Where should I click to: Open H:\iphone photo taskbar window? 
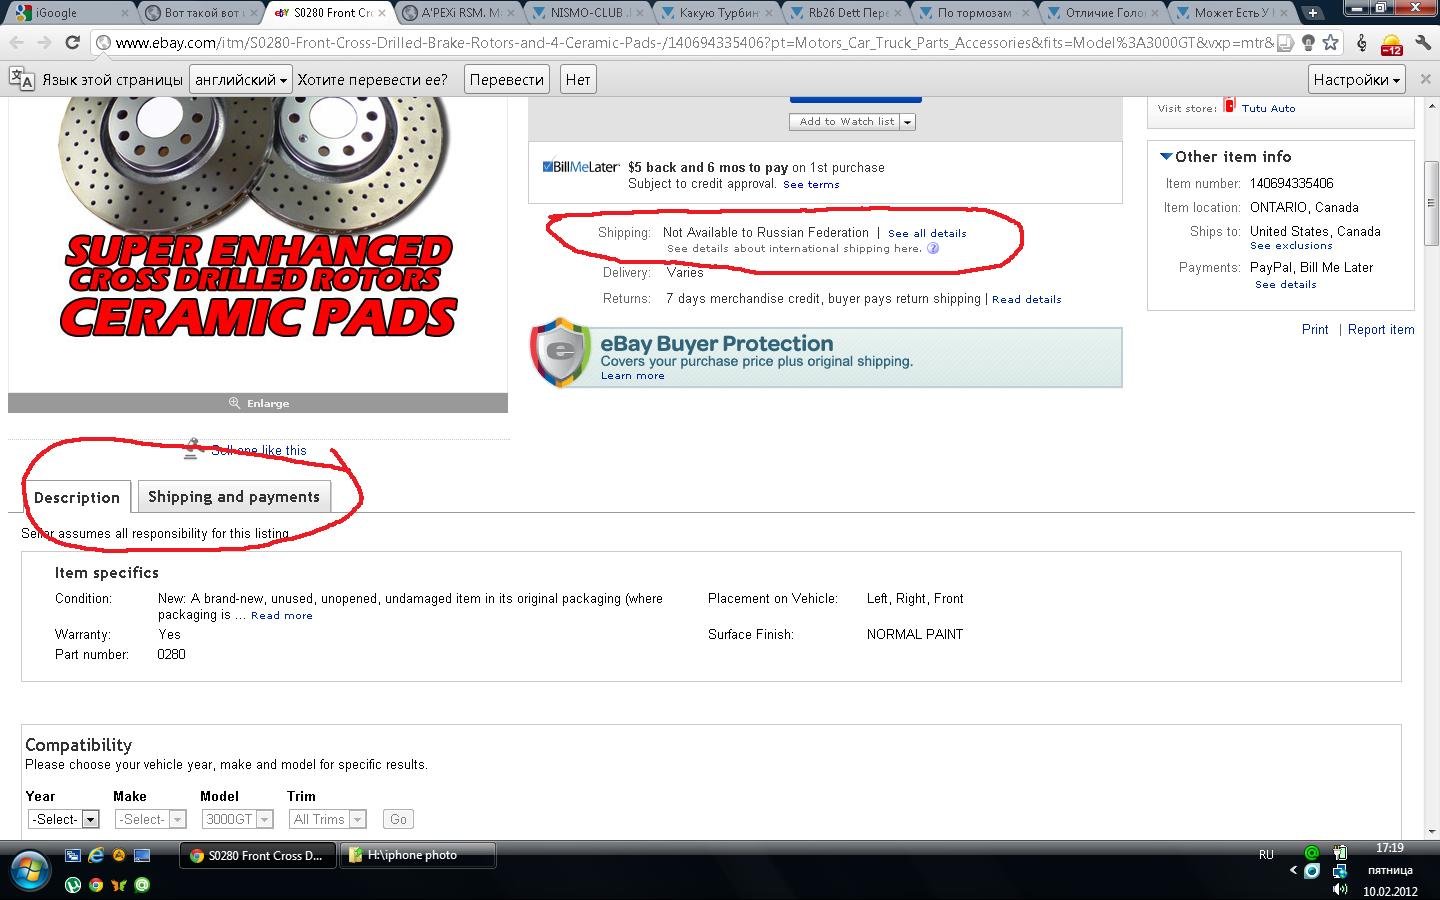pyautogui.click(x=418, y=855)
